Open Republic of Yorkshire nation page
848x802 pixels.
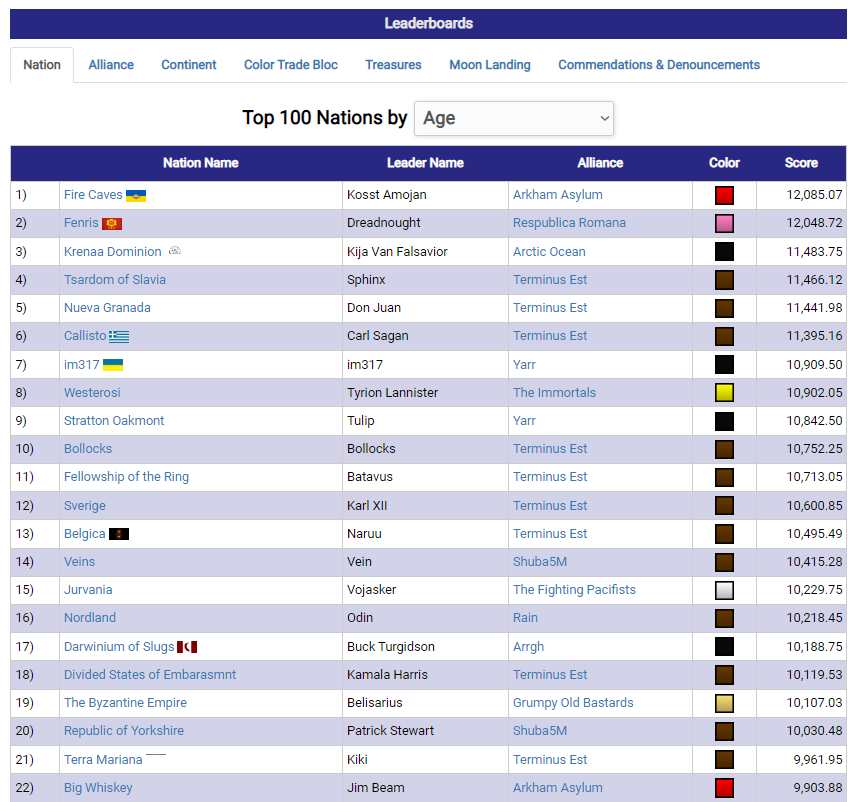point(124,731)
